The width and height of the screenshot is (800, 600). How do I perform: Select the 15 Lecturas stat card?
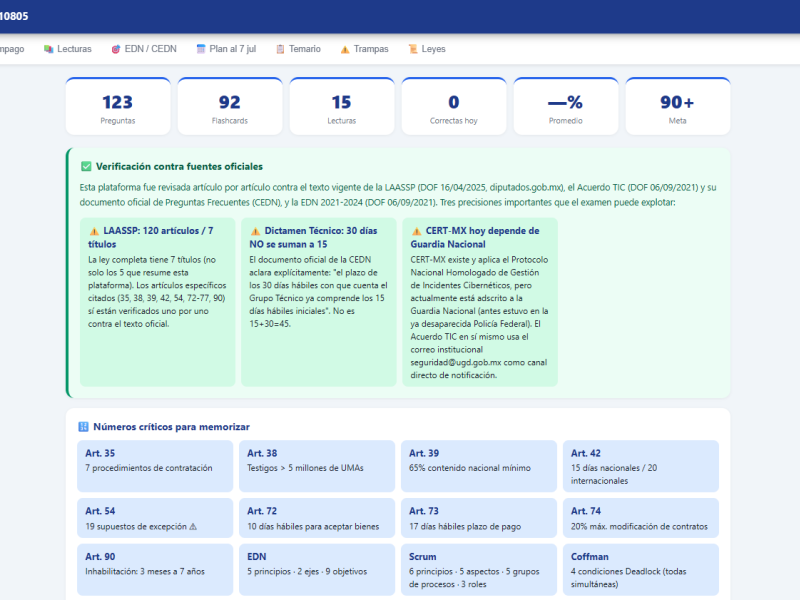(x=342, y=106)
